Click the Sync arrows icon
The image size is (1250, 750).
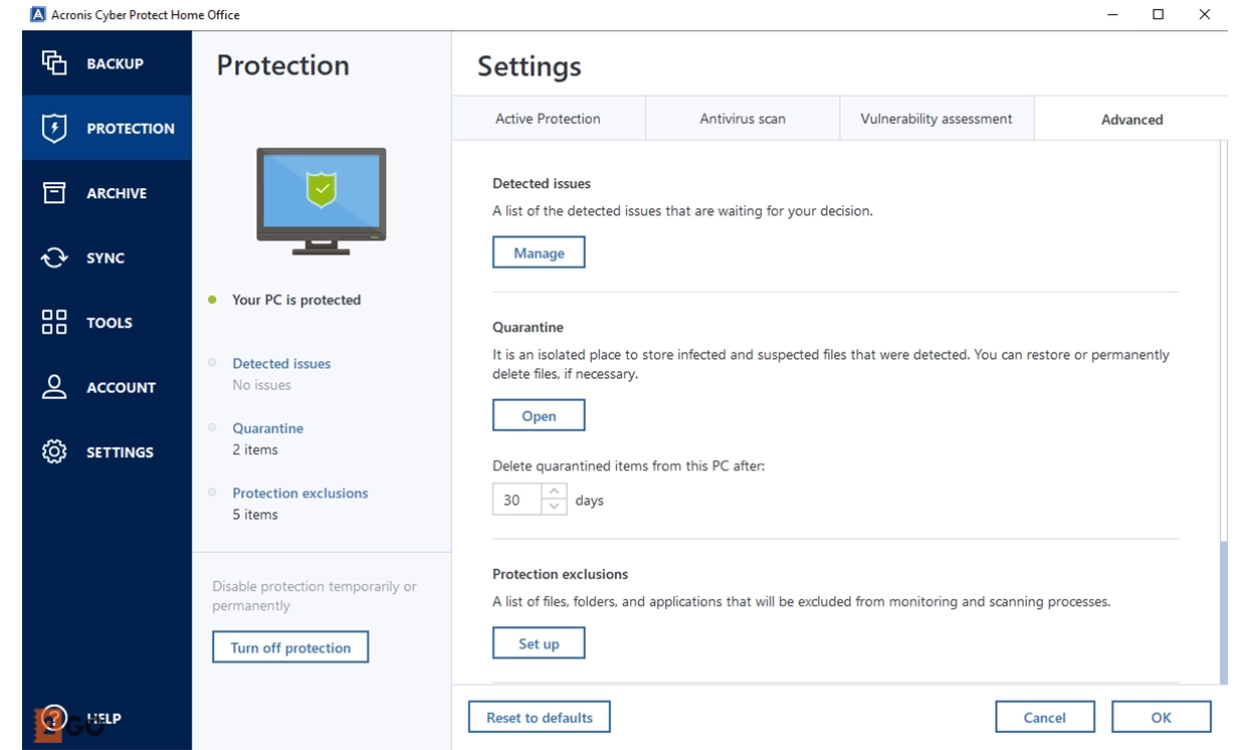coord(54,258)
